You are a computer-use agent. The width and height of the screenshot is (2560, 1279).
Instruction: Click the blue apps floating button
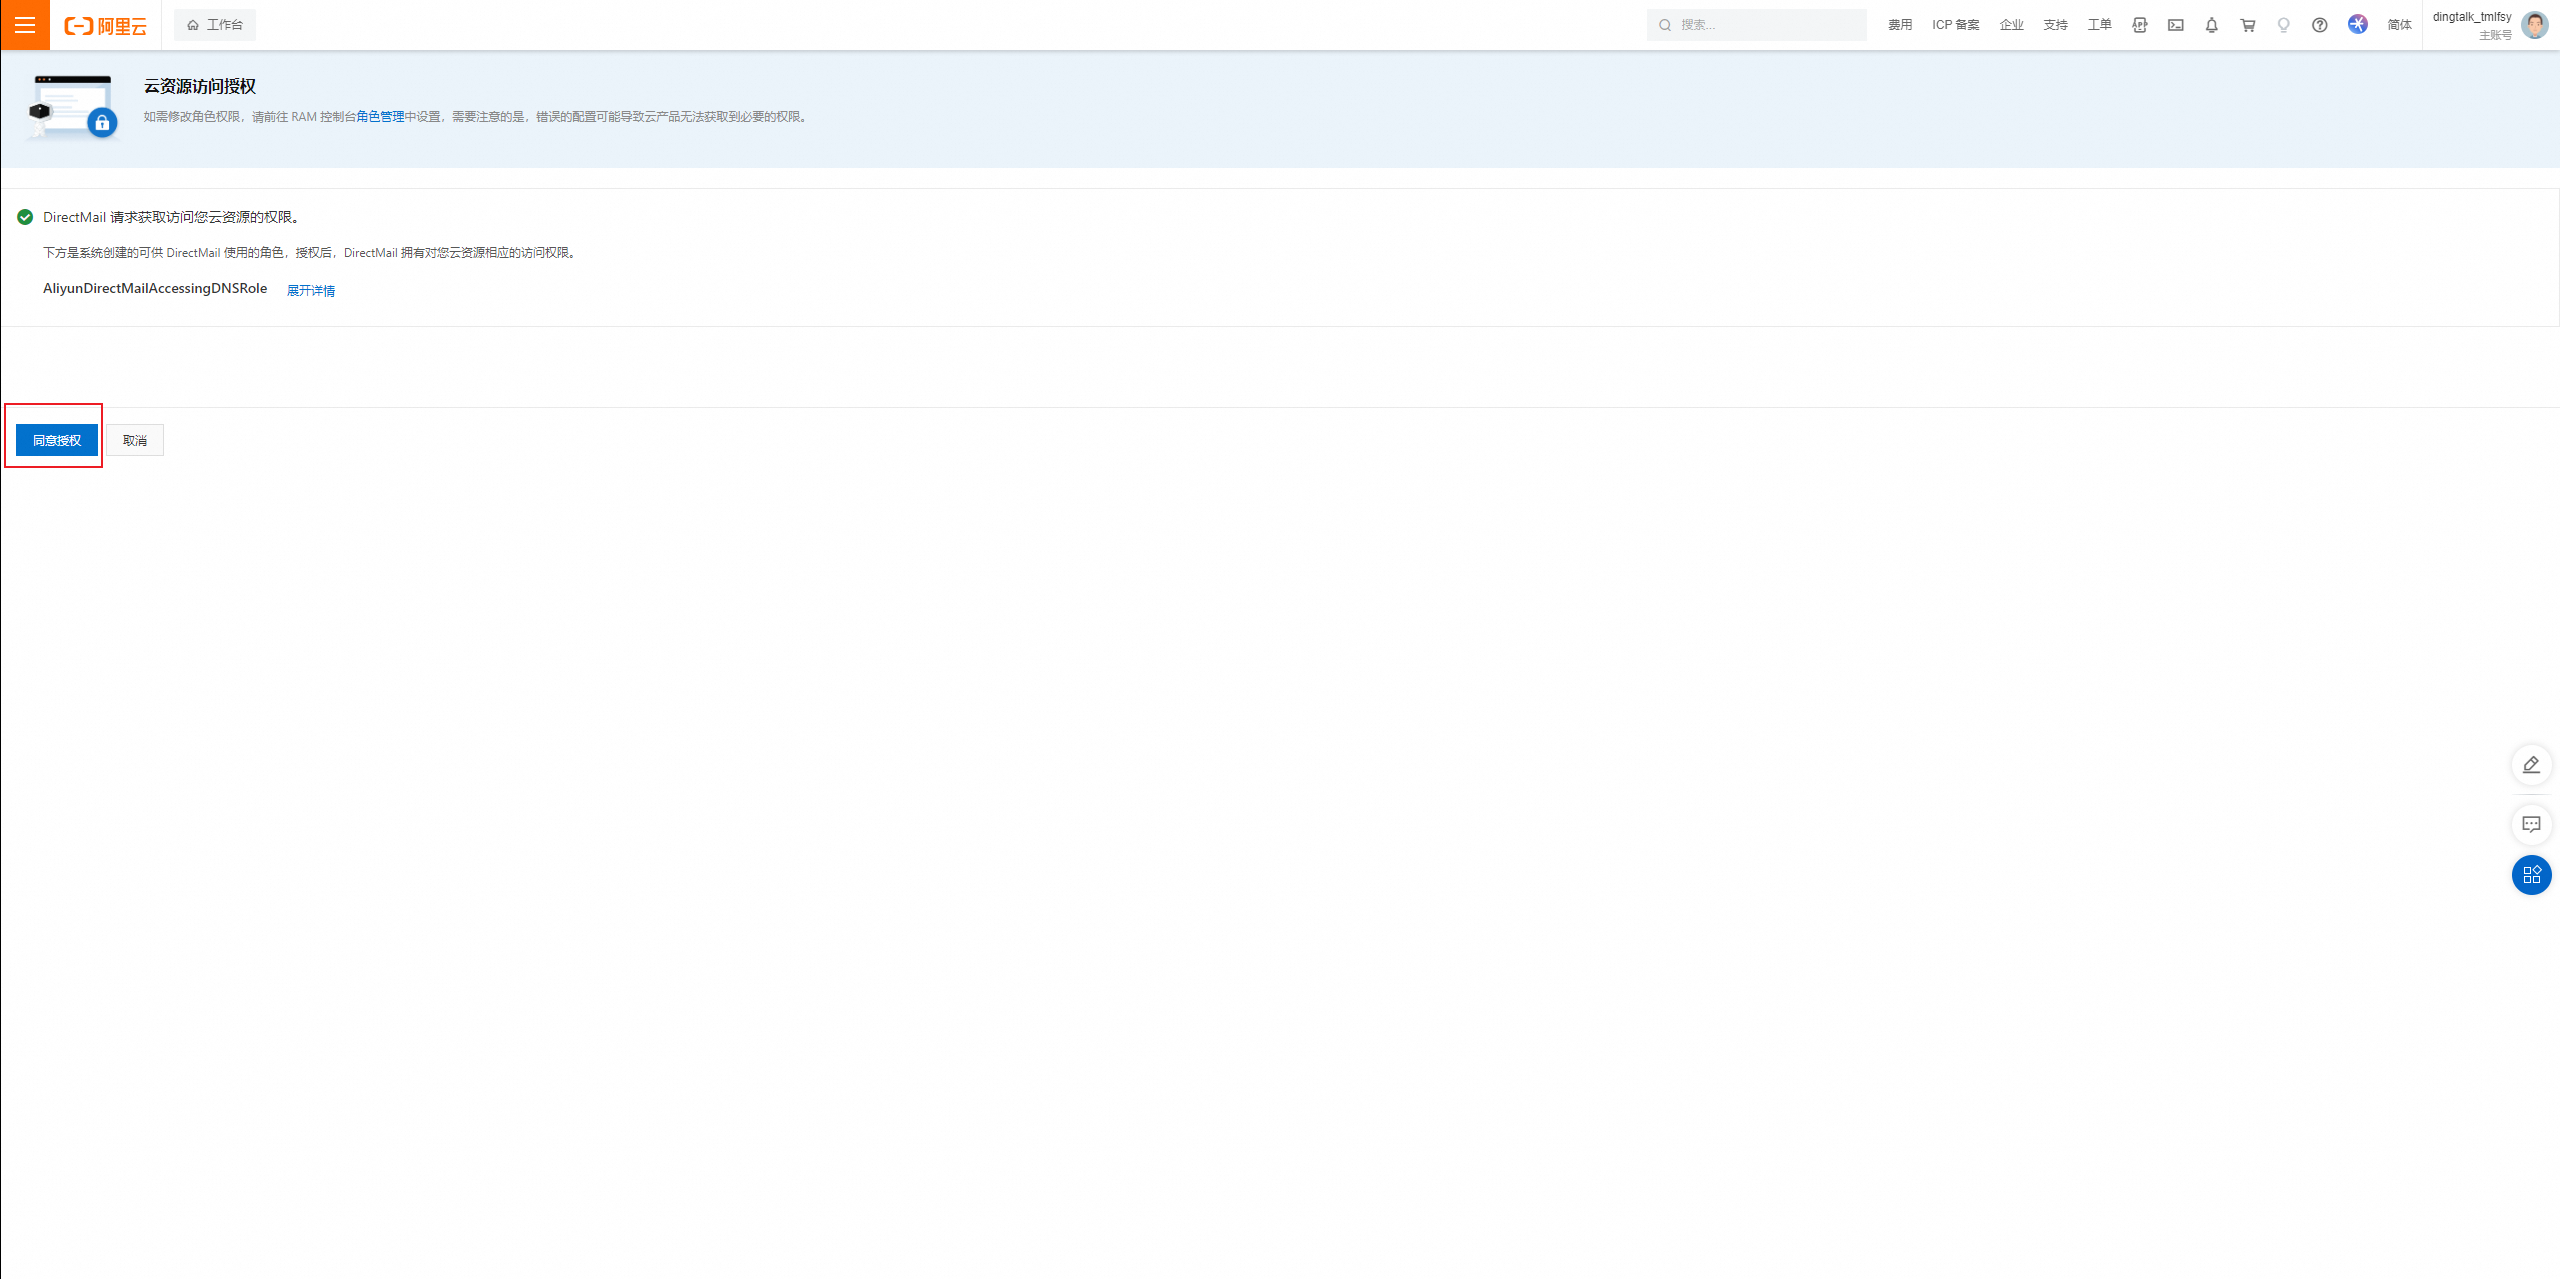pyautogui.click(x=2531, y=875)
